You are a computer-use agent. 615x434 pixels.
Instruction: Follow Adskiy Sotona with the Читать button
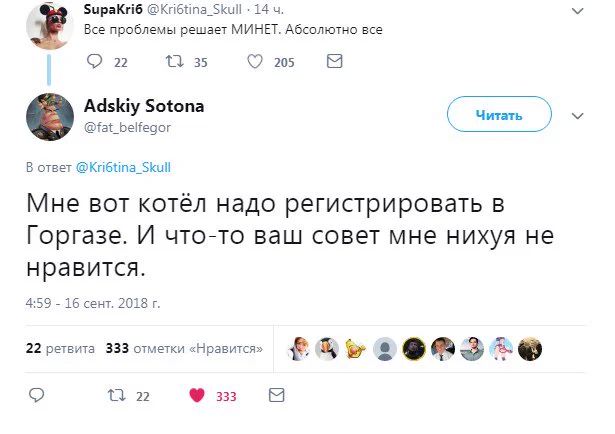click(x=499, y=114)
